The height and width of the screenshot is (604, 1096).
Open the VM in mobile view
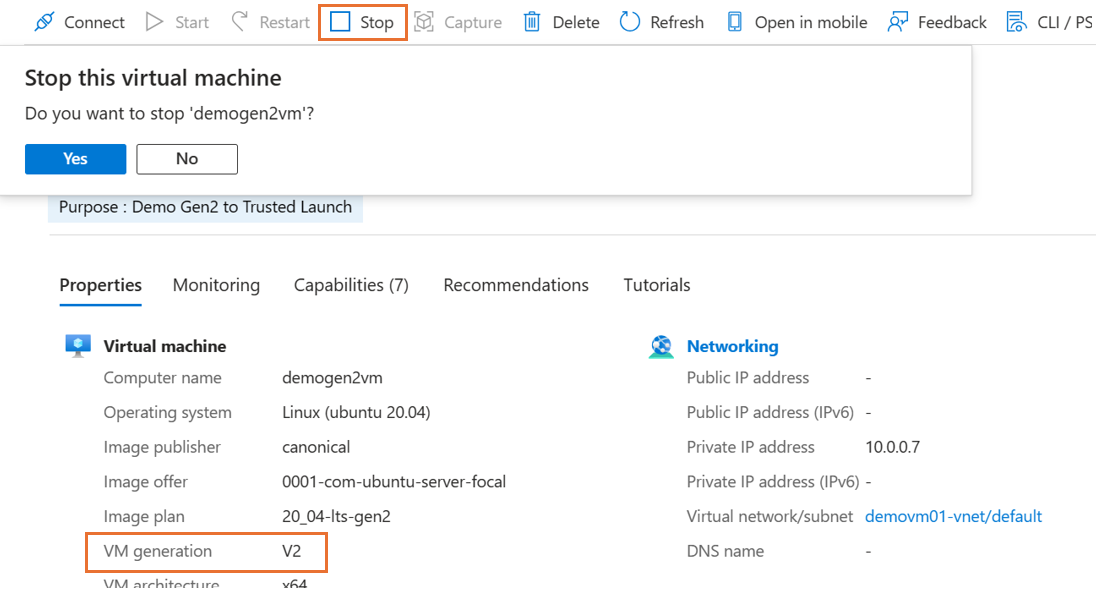coord(736,21)
